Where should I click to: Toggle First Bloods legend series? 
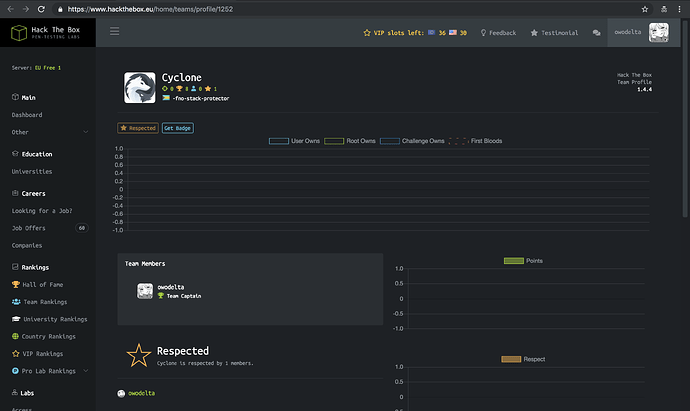pyautogui.click(x=475, y=141)
